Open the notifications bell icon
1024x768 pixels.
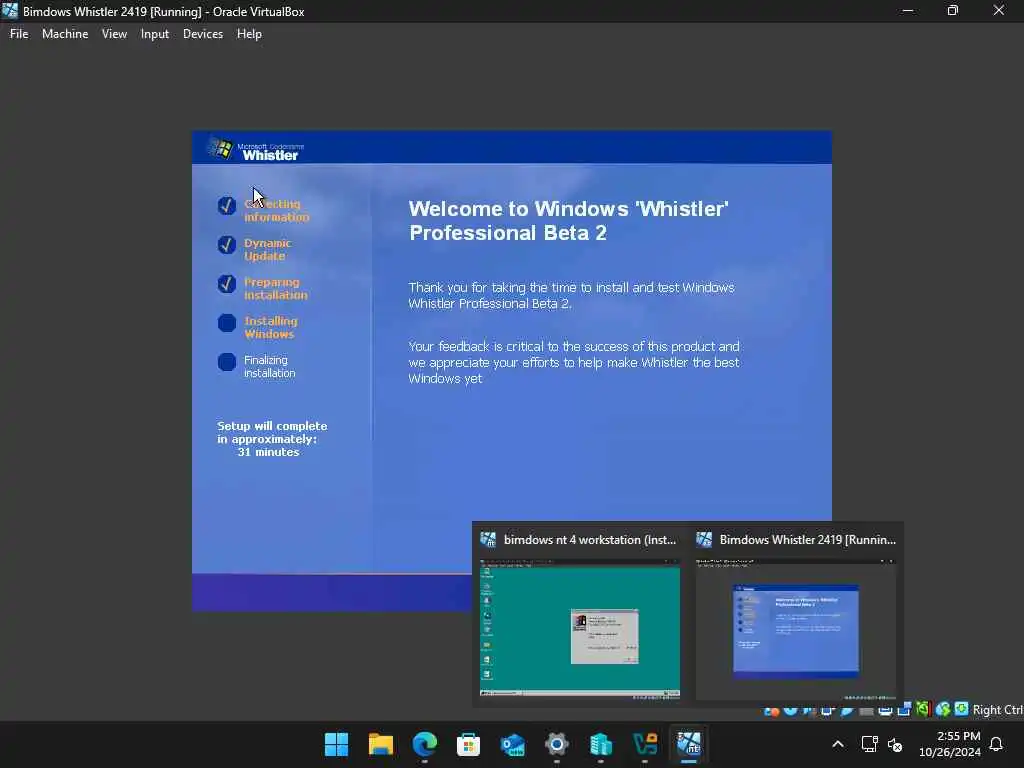996,744
